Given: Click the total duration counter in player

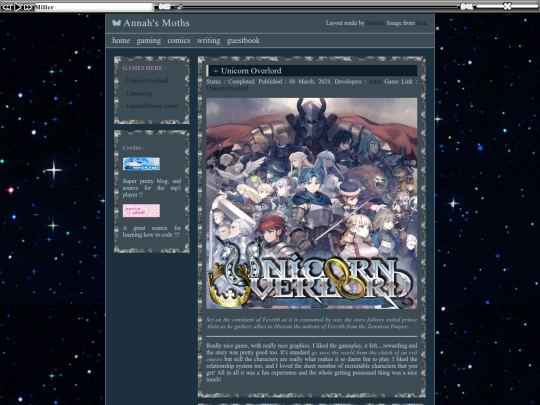Looking at the screenshot, I should [x=466, y=7].
